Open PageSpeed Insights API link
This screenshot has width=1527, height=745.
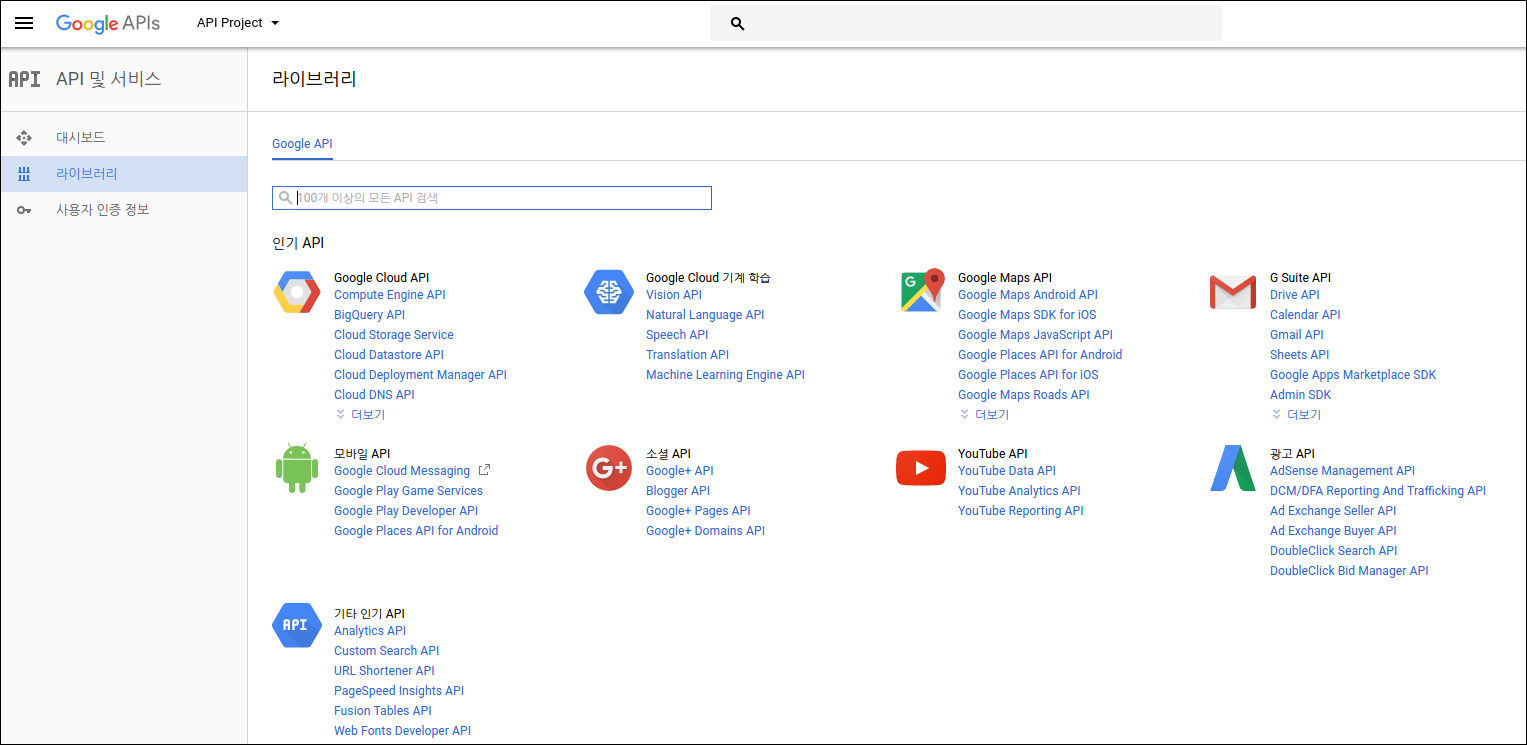coord(399,691)
